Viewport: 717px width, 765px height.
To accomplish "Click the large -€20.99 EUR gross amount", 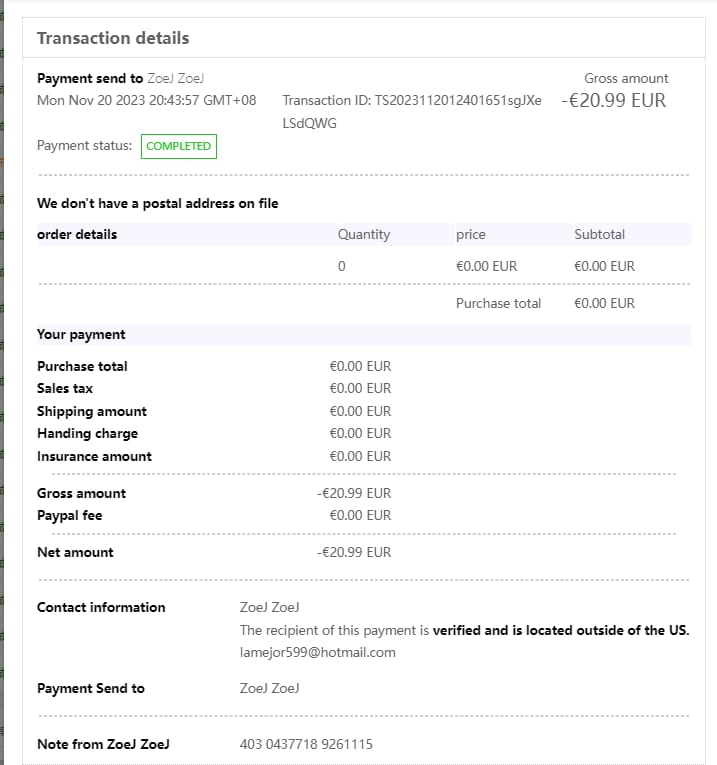I will coord(613,100).
